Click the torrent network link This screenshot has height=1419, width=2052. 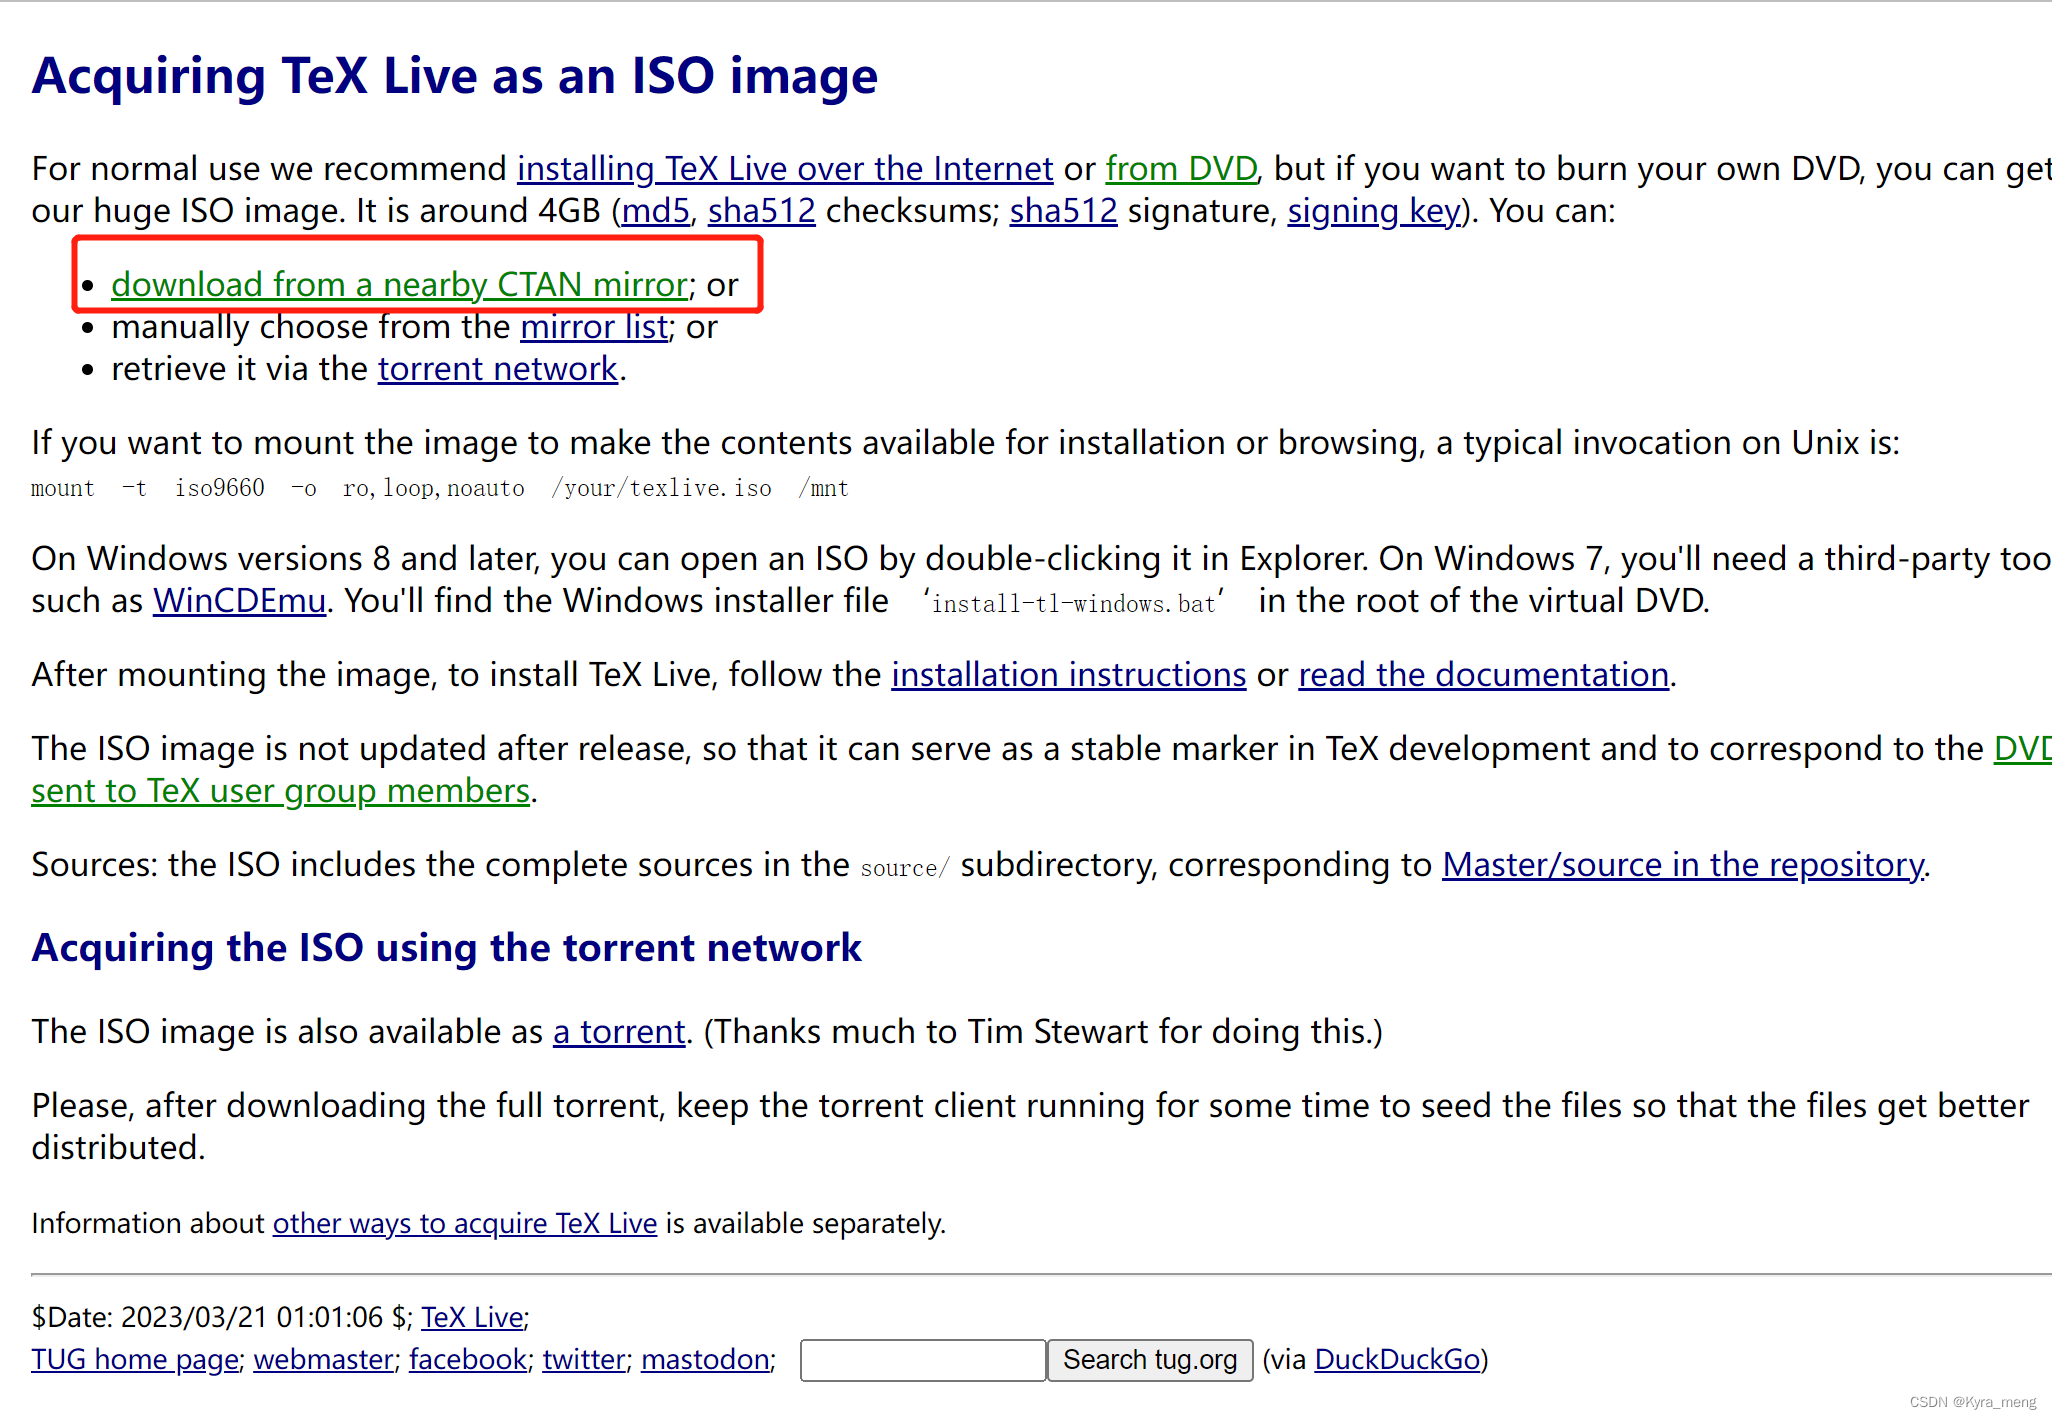click(497, 369)
